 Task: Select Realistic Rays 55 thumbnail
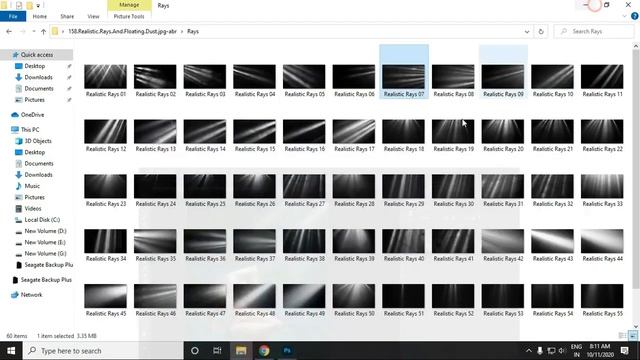pyautogui.click(x=602, y=296)
